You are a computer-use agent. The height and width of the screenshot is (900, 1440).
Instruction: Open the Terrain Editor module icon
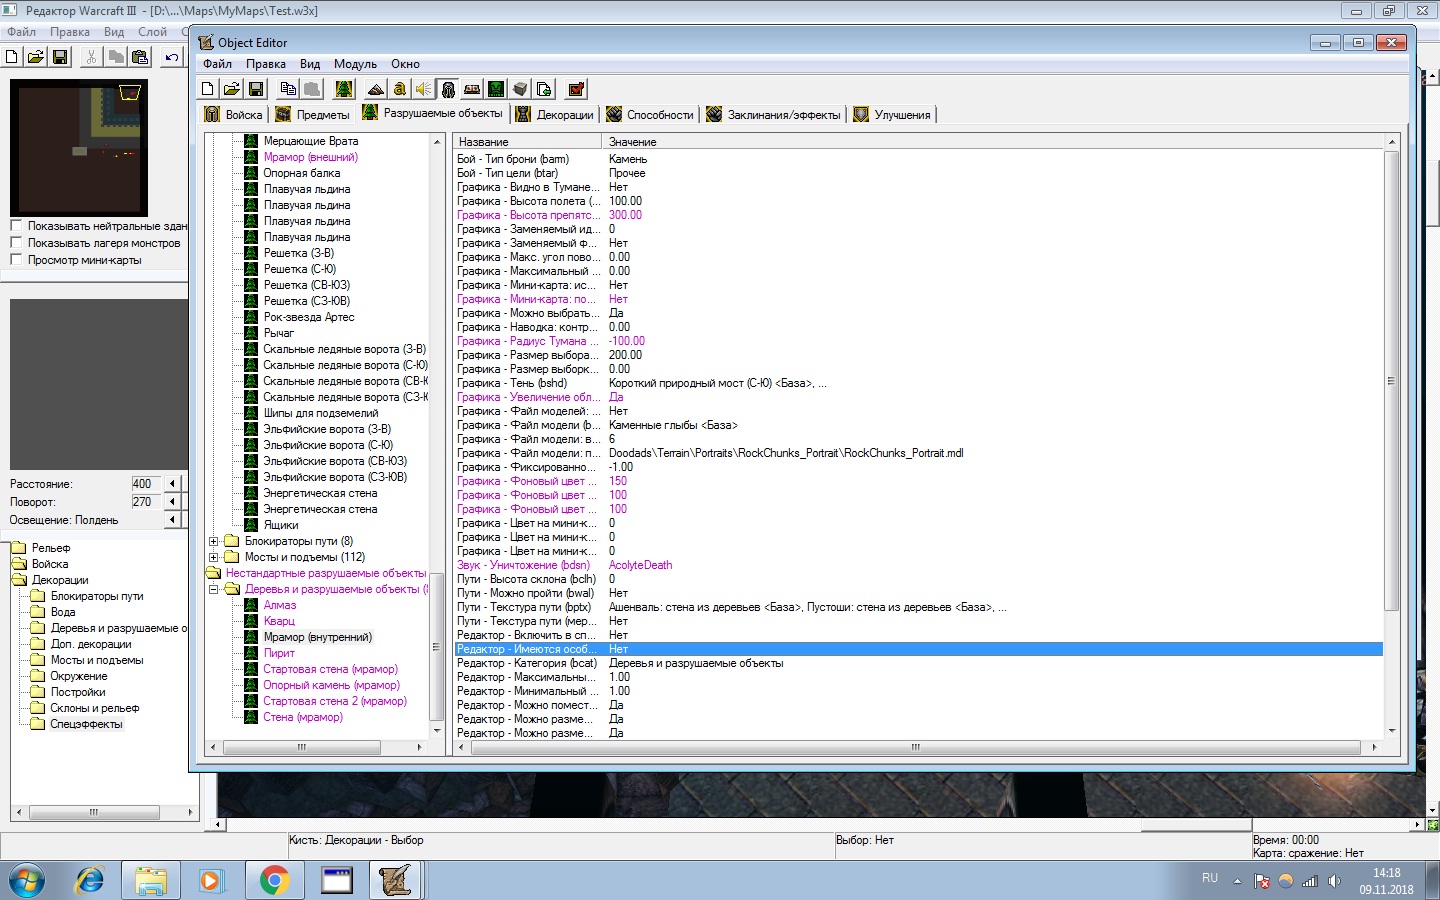[376, 89]
